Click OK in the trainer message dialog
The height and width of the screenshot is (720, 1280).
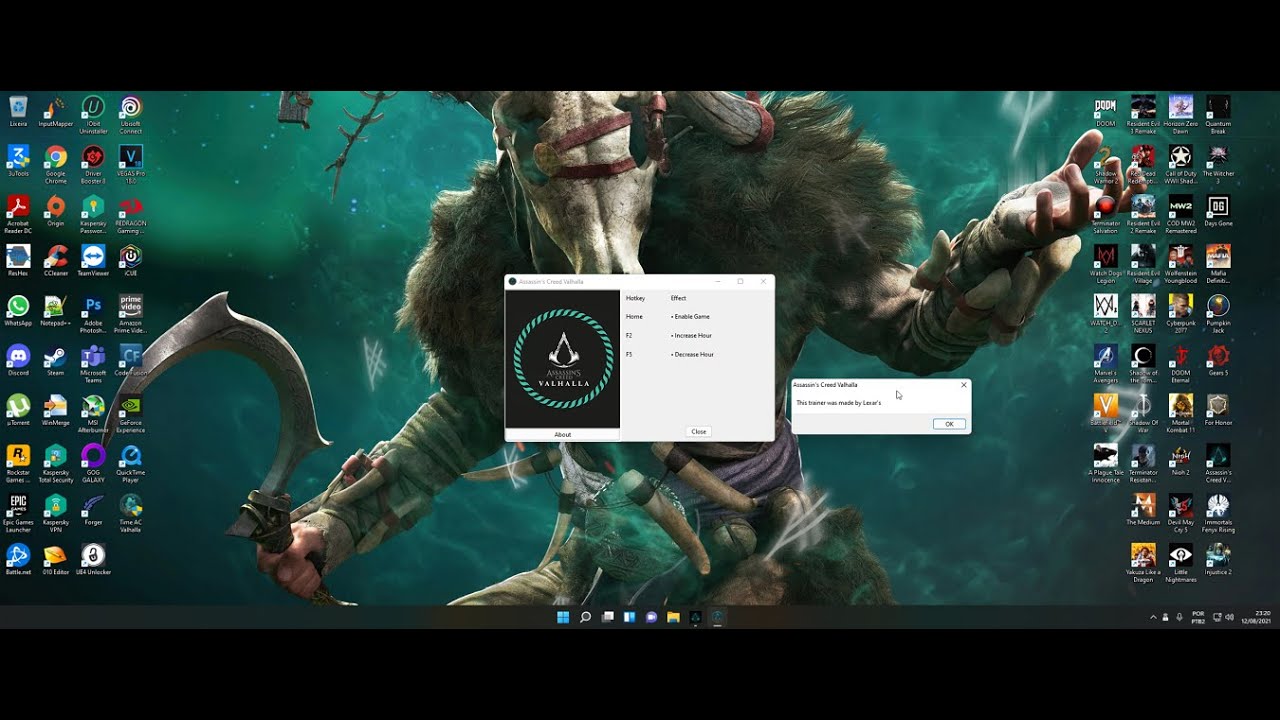949,424
